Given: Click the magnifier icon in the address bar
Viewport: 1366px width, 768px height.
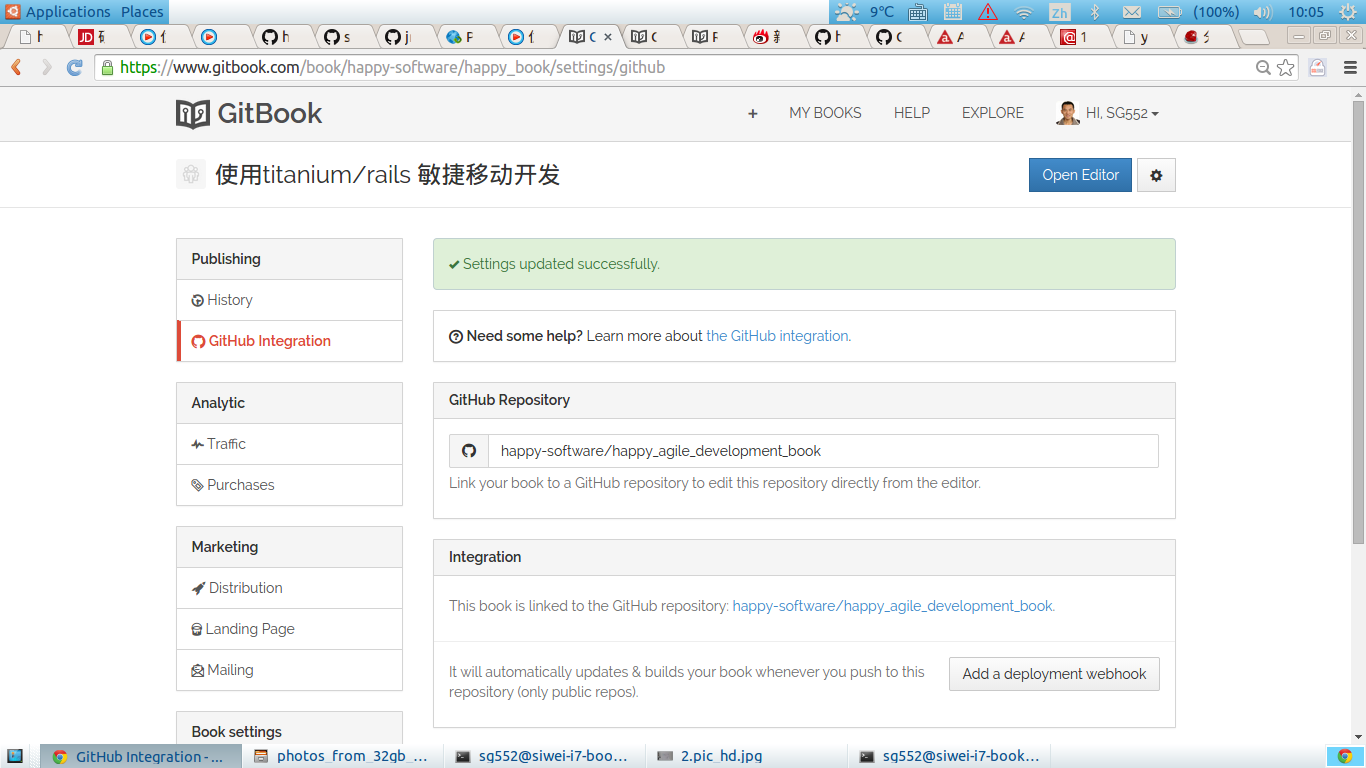Looking at the screenshot, I should point(1264,68).
